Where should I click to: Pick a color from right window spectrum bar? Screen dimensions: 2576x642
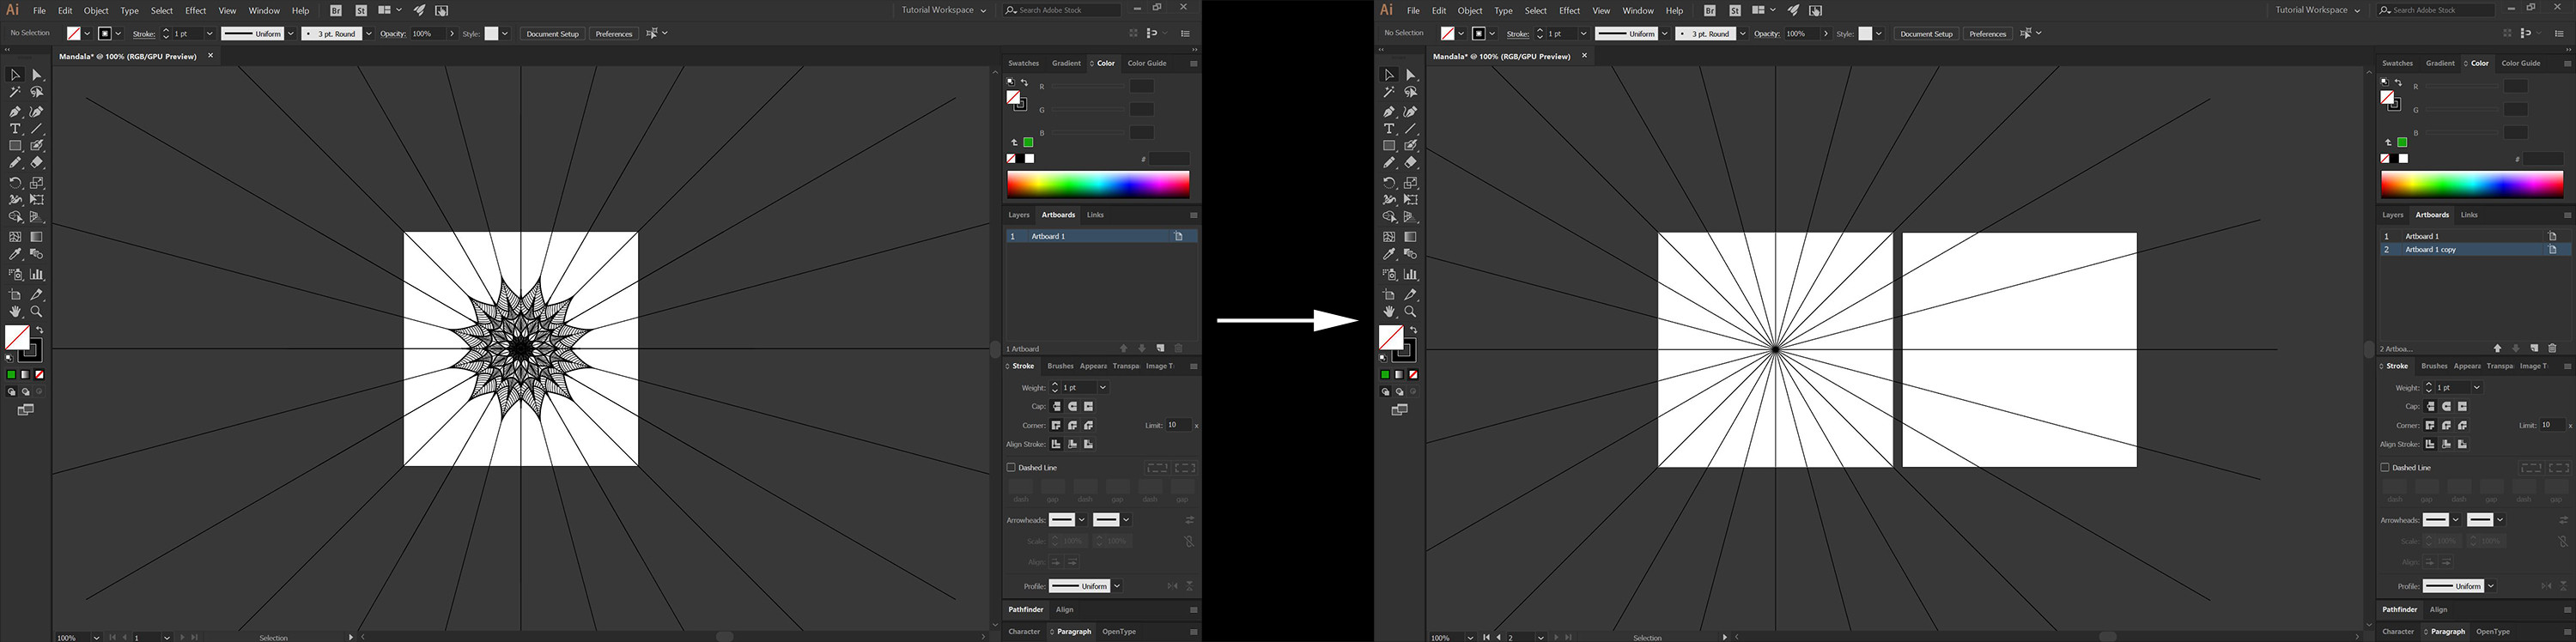[x=2472, y=184]
